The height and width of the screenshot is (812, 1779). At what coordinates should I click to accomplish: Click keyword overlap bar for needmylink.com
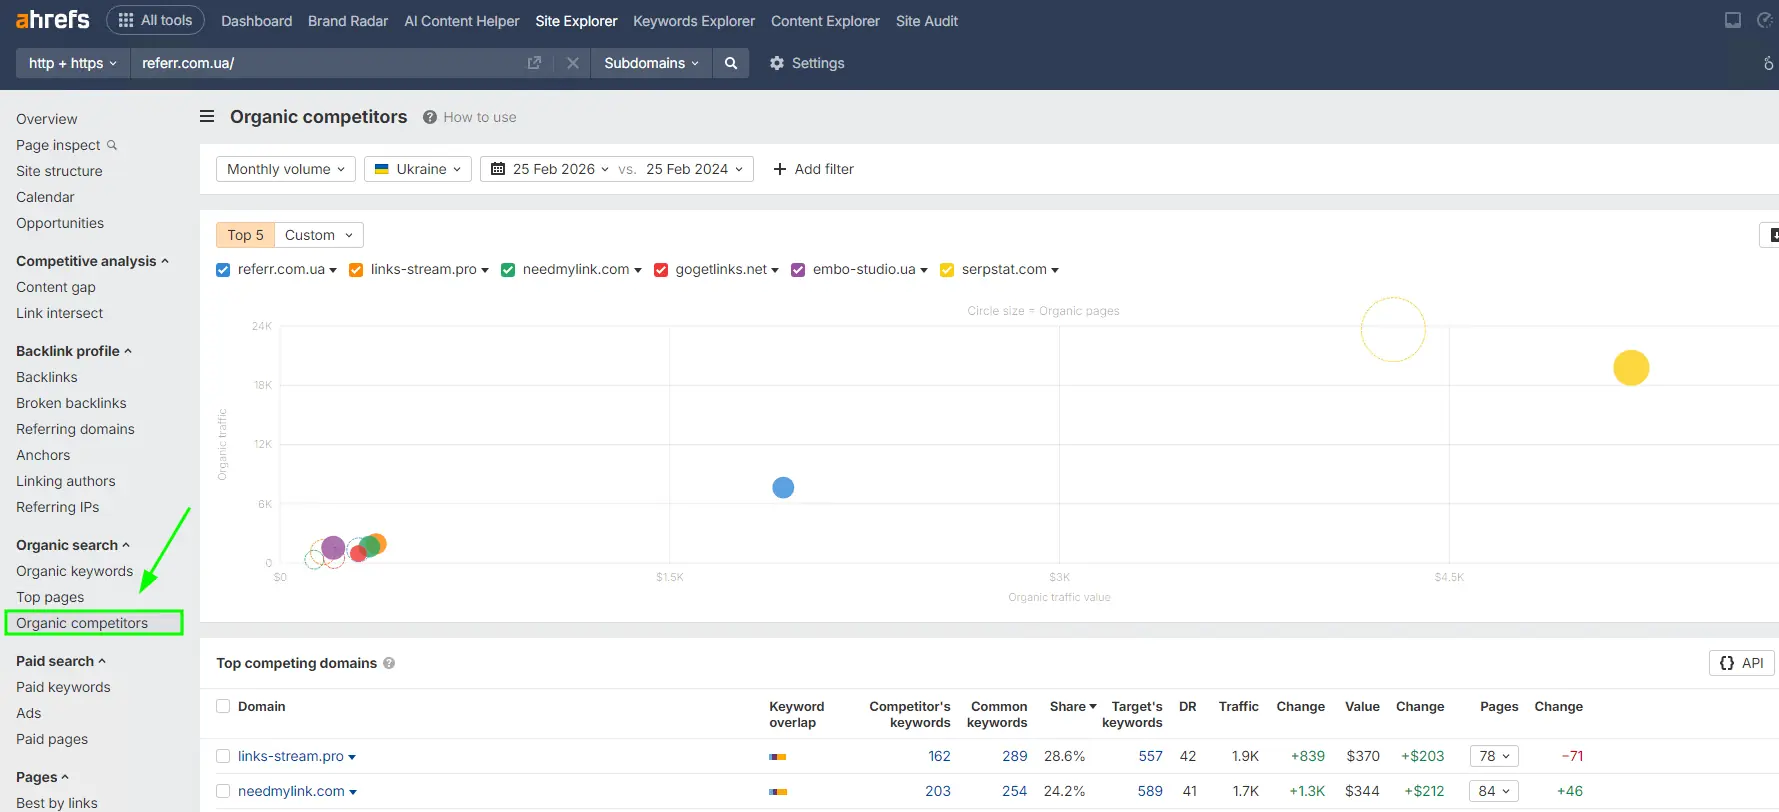778,792
